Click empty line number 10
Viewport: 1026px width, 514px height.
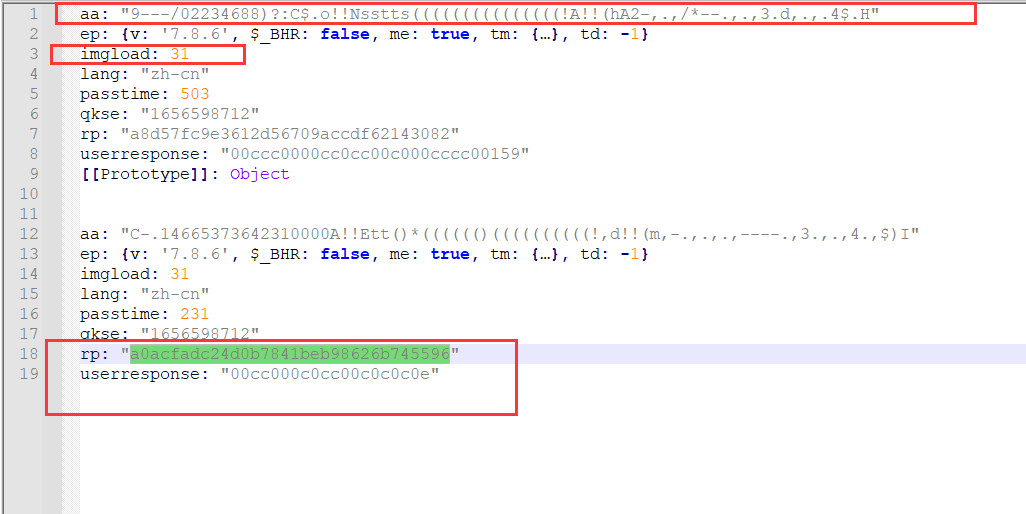(29, 194)
